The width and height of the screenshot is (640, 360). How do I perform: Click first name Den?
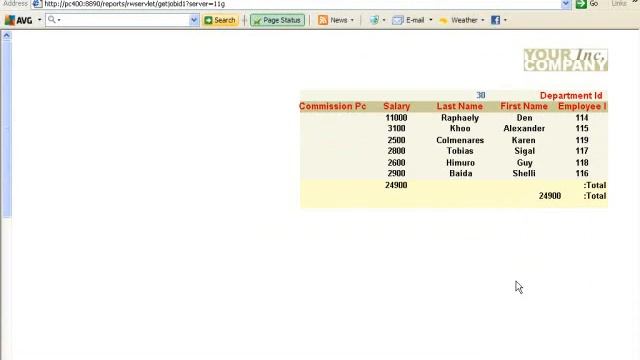click(x=524, y=118)
